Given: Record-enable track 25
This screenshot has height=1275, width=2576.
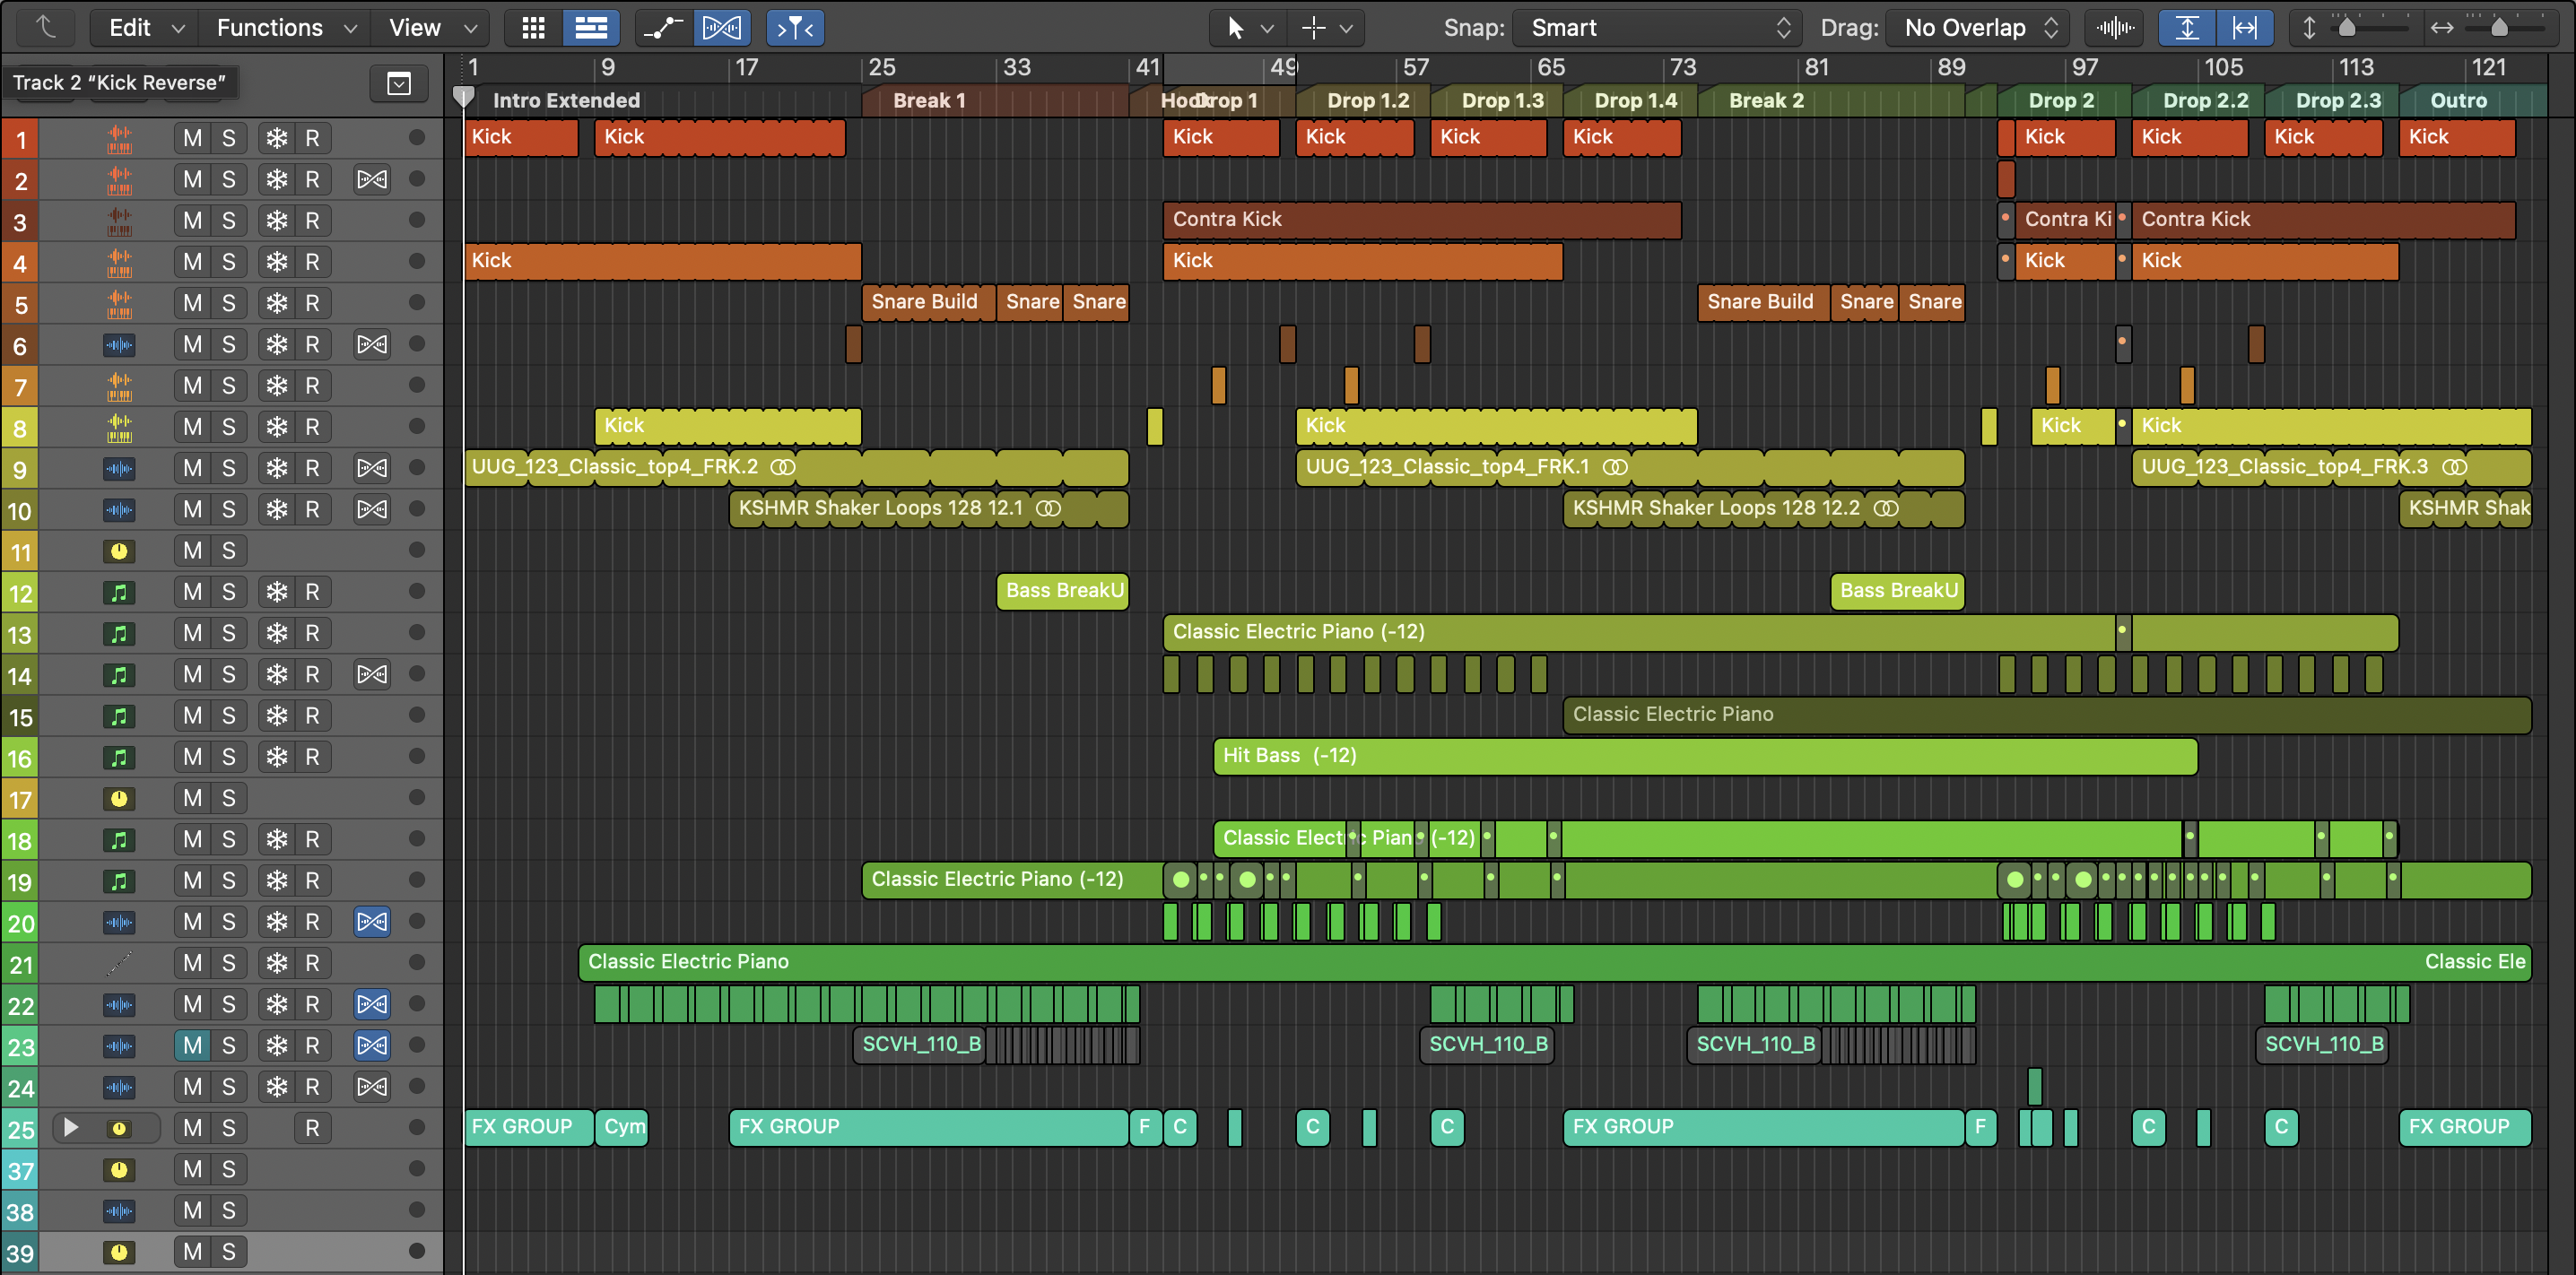Looking at the screenshot, I should pyautogui.click(x=312, y=1128).
